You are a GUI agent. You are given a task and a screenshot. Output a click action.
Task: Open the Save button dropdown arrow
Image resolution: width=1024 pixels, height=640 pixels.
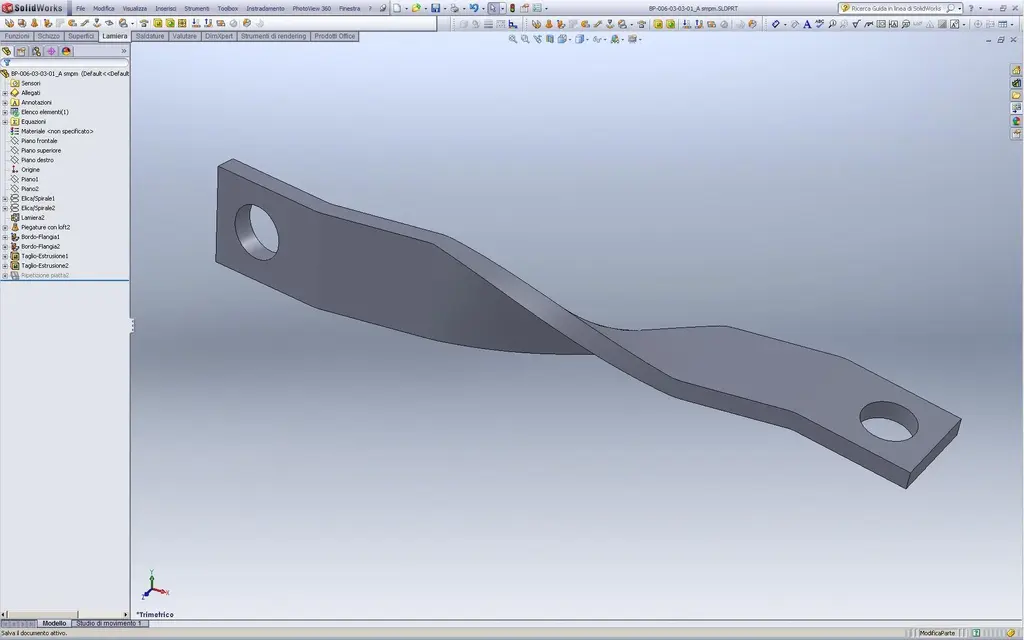pos(444,8)
